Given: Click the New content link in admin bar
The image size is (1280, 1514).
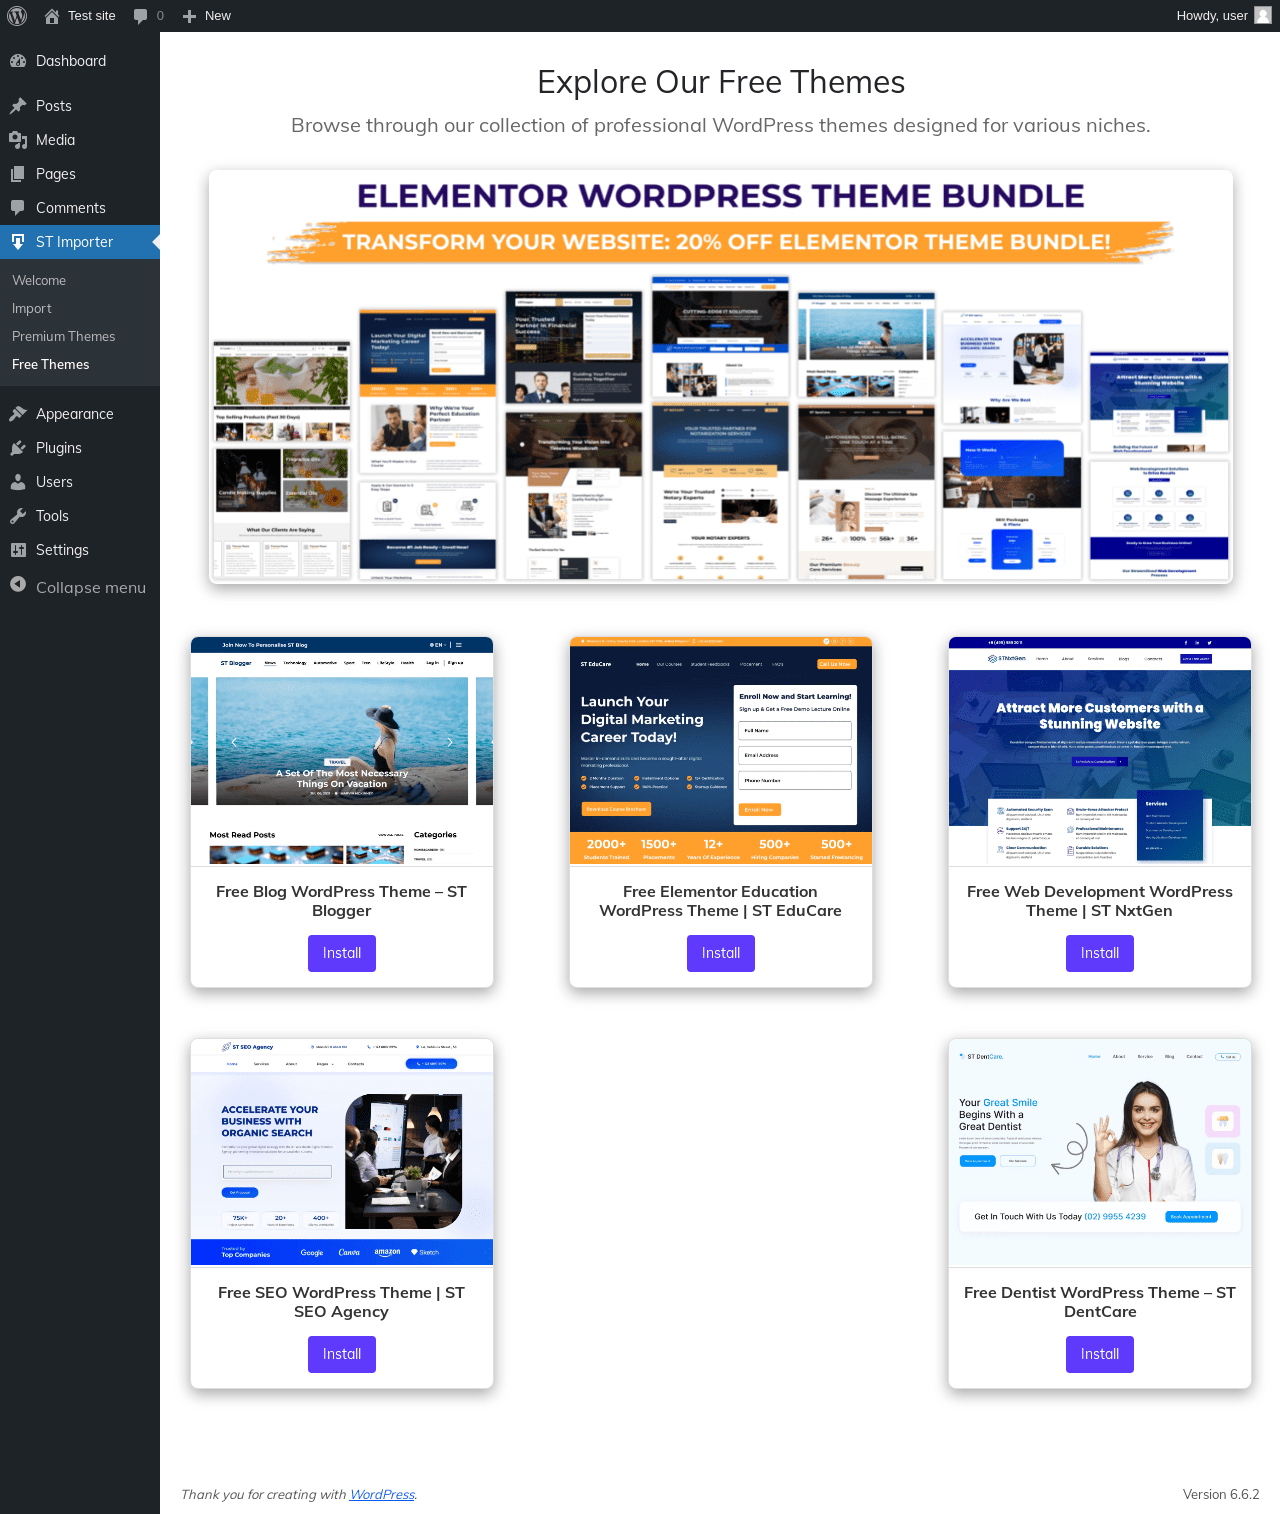Looking at the screenshot, I should [x=207, y=16].
